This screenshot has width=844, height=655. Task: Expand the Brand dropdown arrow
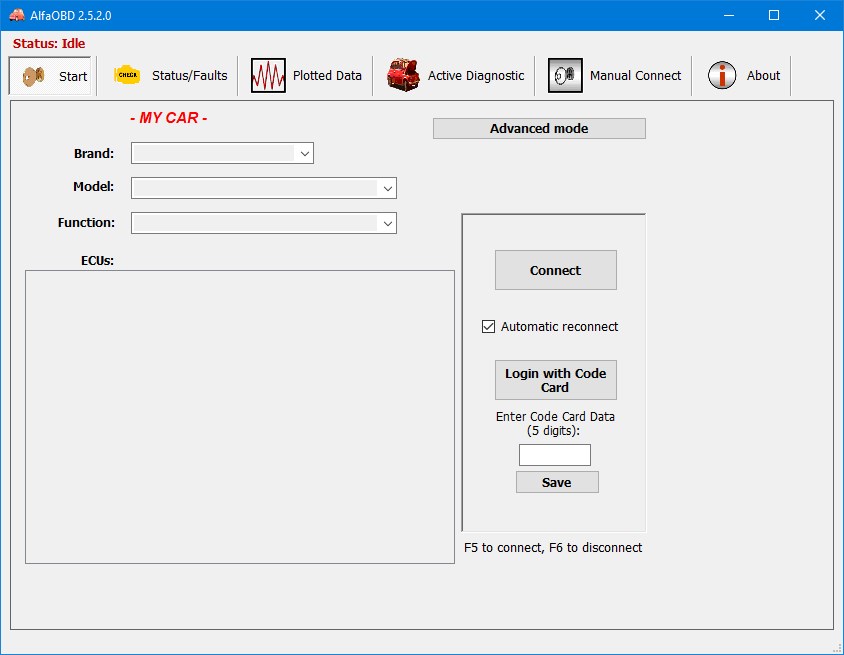tap(305, 153)
